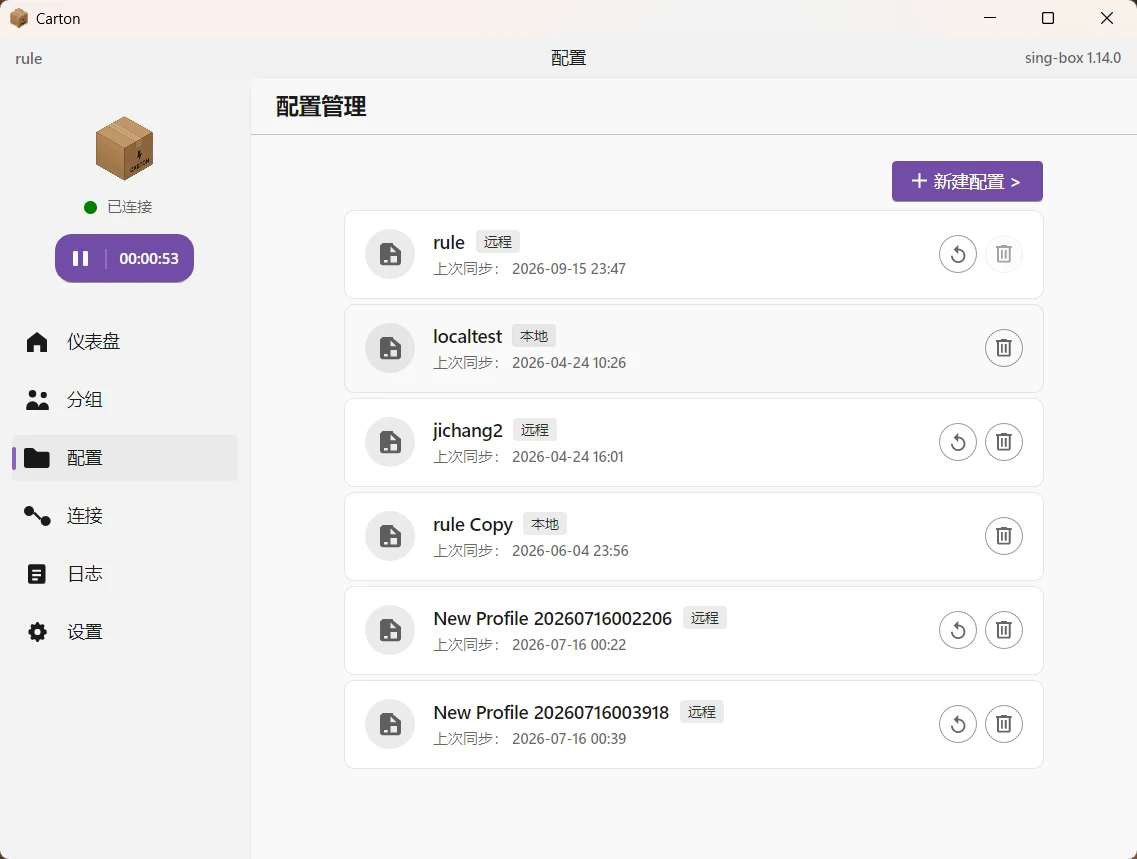Delete the jichang2 profile
1137x859 pixels.
point(1004,442)
